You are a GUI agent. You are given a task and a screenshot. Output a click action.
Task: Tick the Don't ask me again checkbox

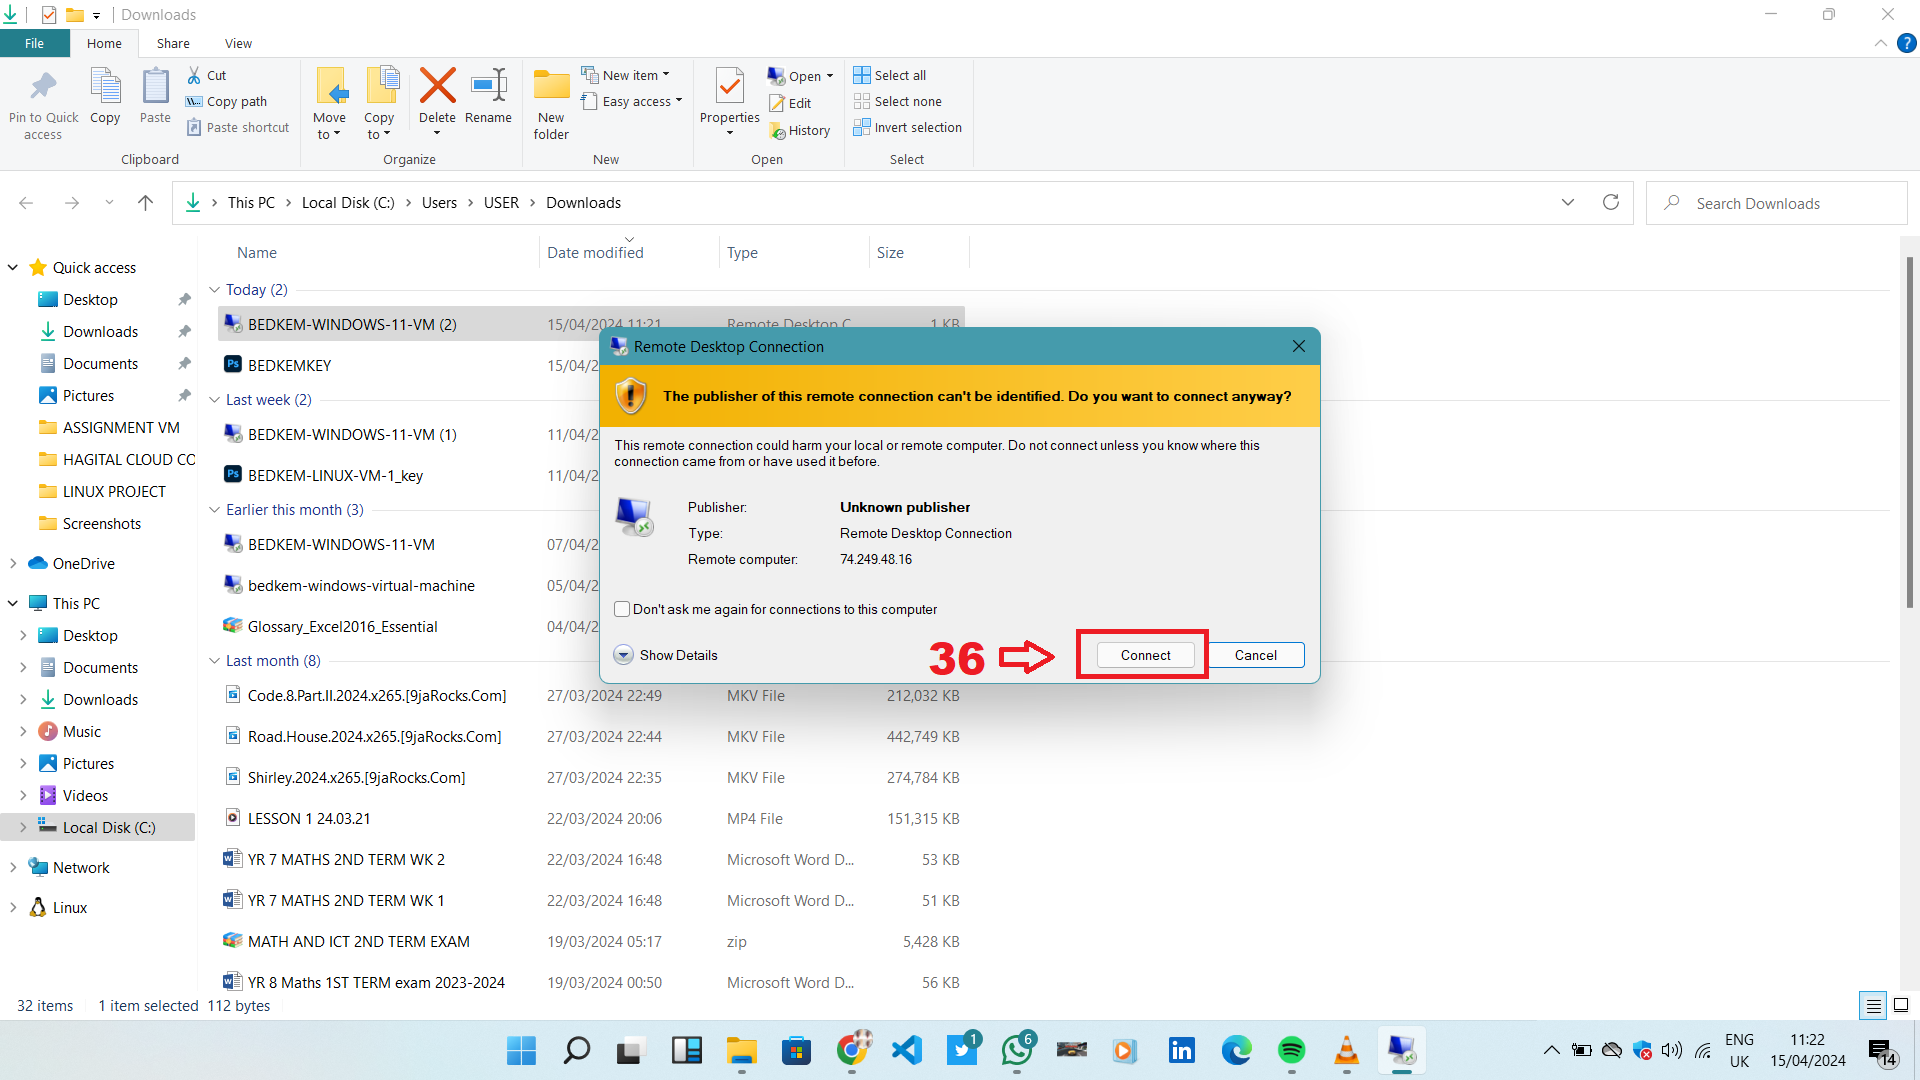pos(622,609)
